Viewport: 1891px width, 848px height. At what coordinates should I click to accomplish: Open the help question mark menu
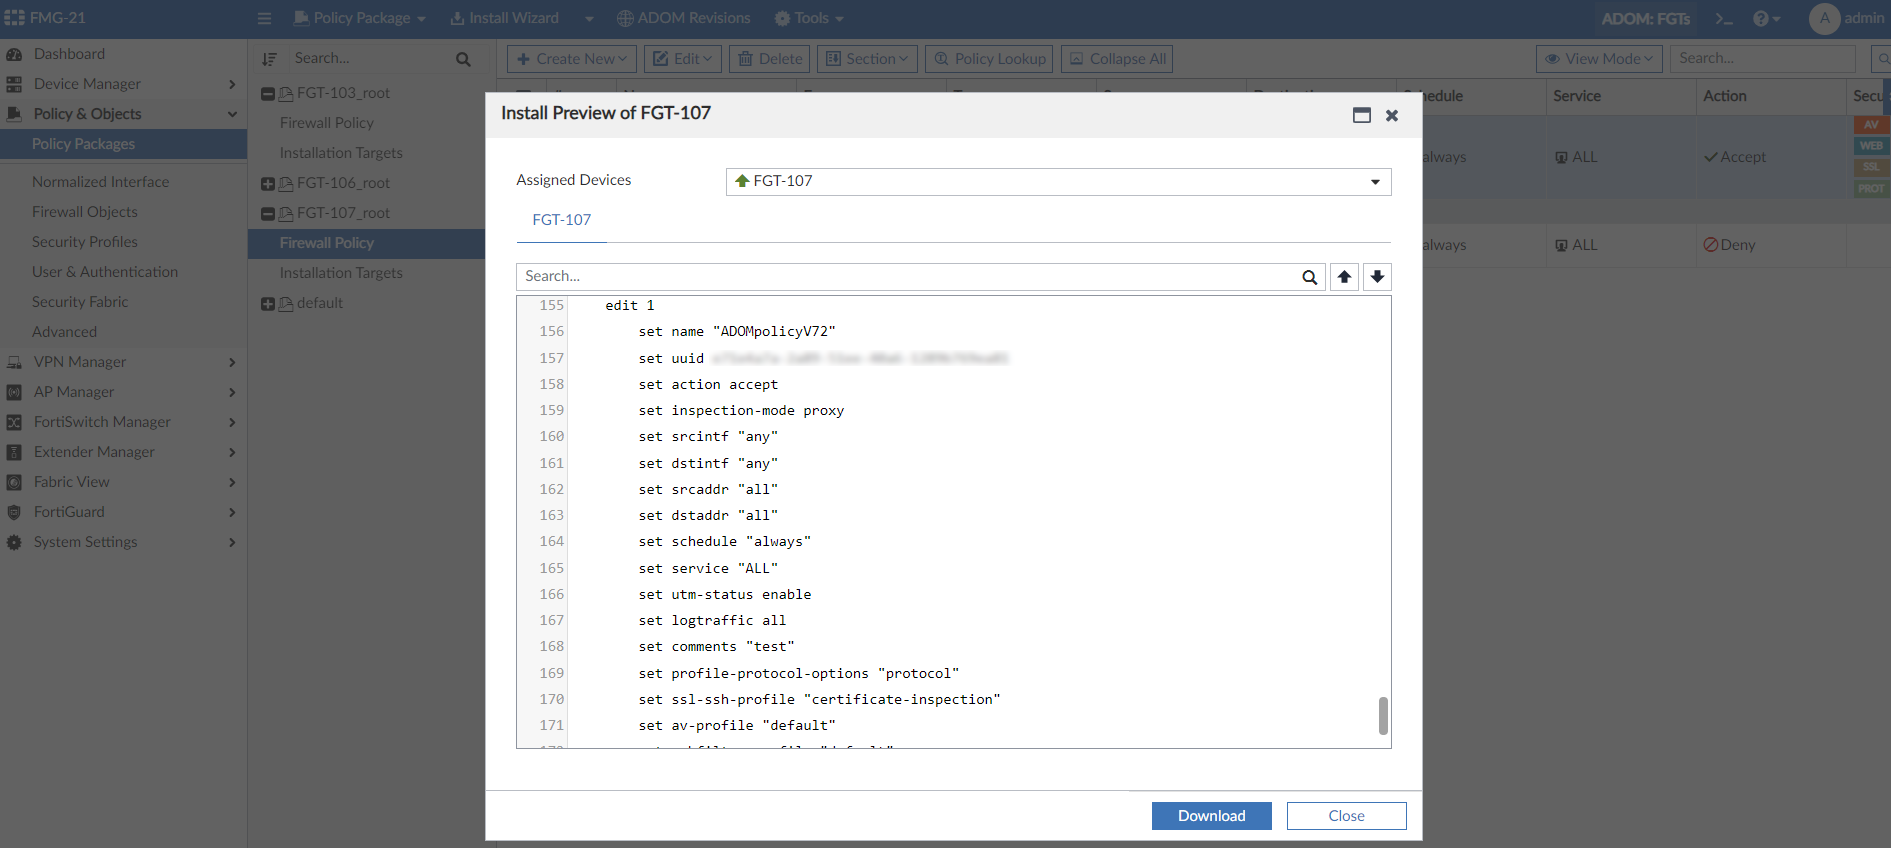point(1766,19)
